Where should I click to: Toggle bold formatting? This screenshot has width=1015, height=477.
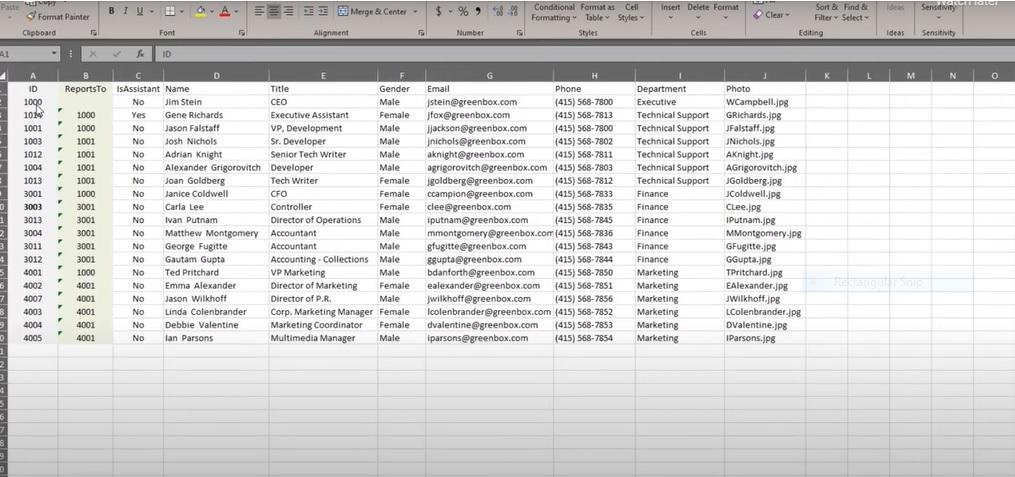click(x=111, y=12)
